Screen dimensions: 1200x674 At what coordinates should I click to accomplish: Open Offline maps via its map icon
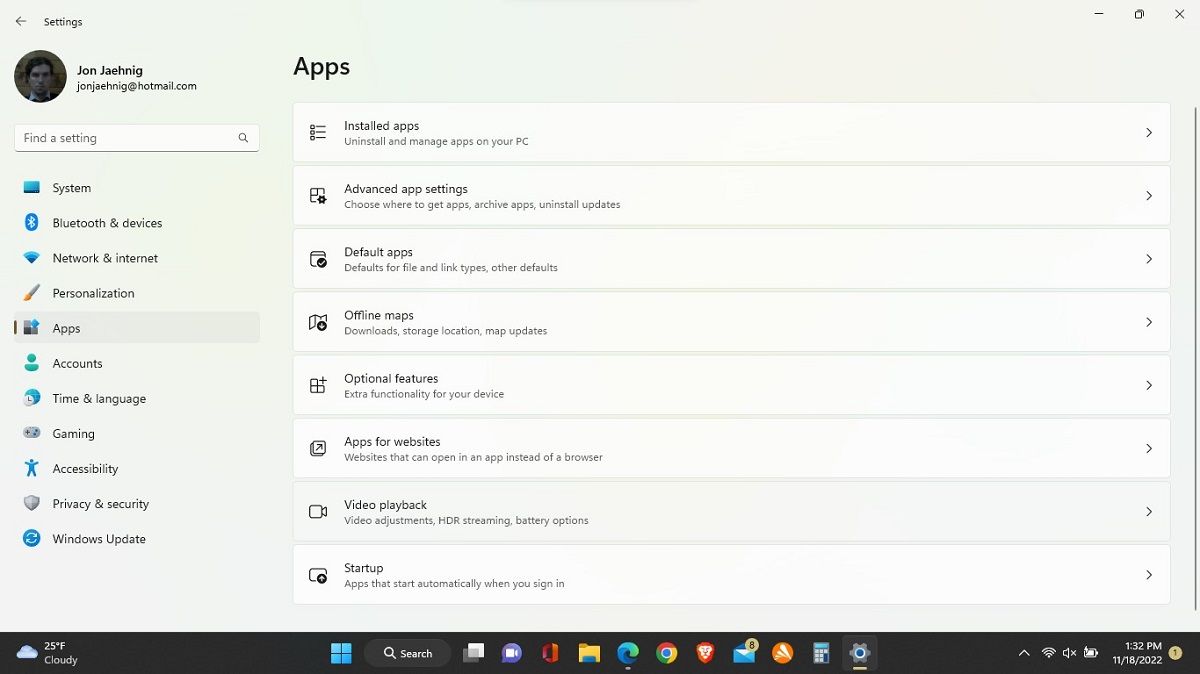(317, 322)
